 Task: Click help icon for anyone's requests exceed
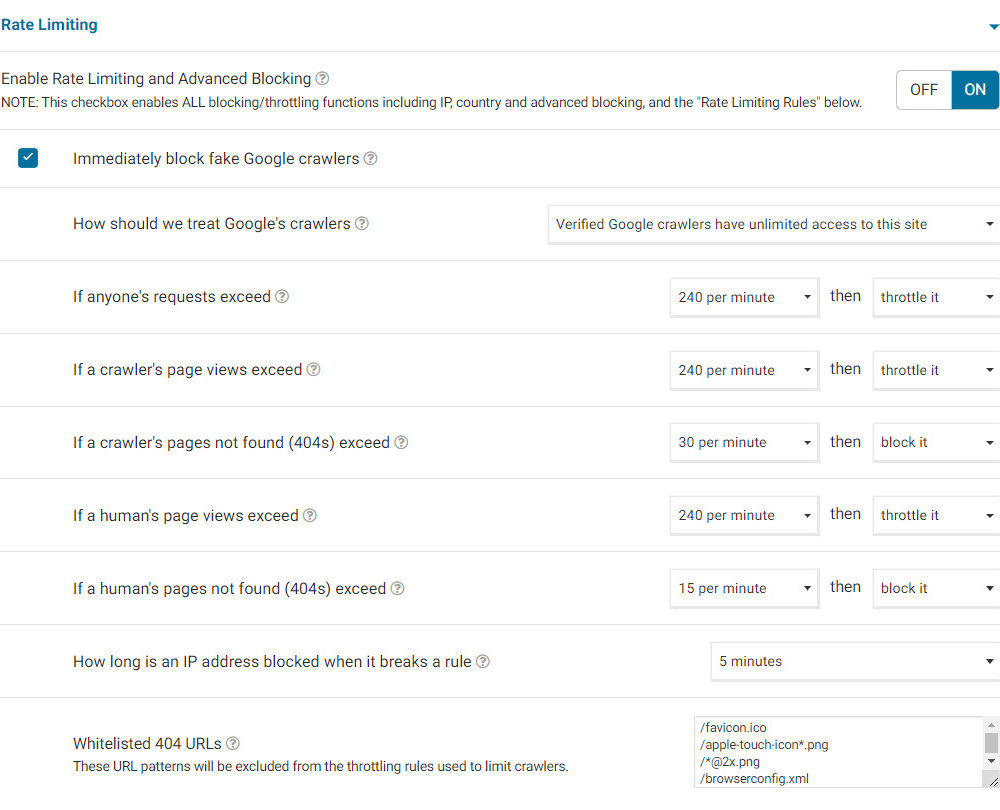coord(282,297)
